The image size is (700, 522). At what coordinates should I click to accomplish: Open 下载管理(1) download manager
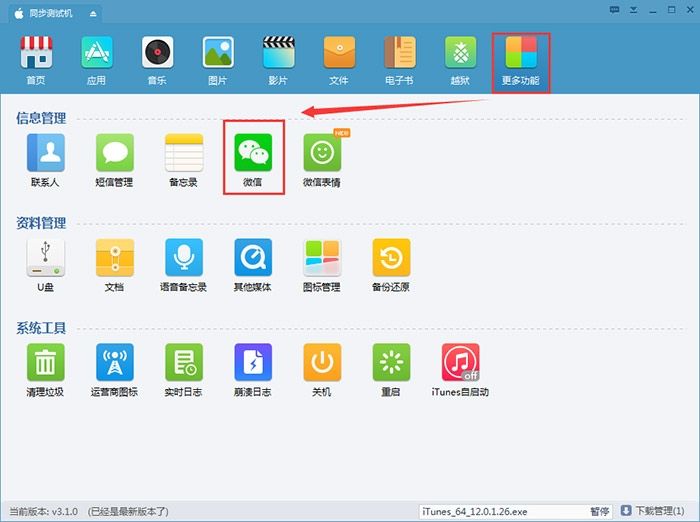pos(660,510)
